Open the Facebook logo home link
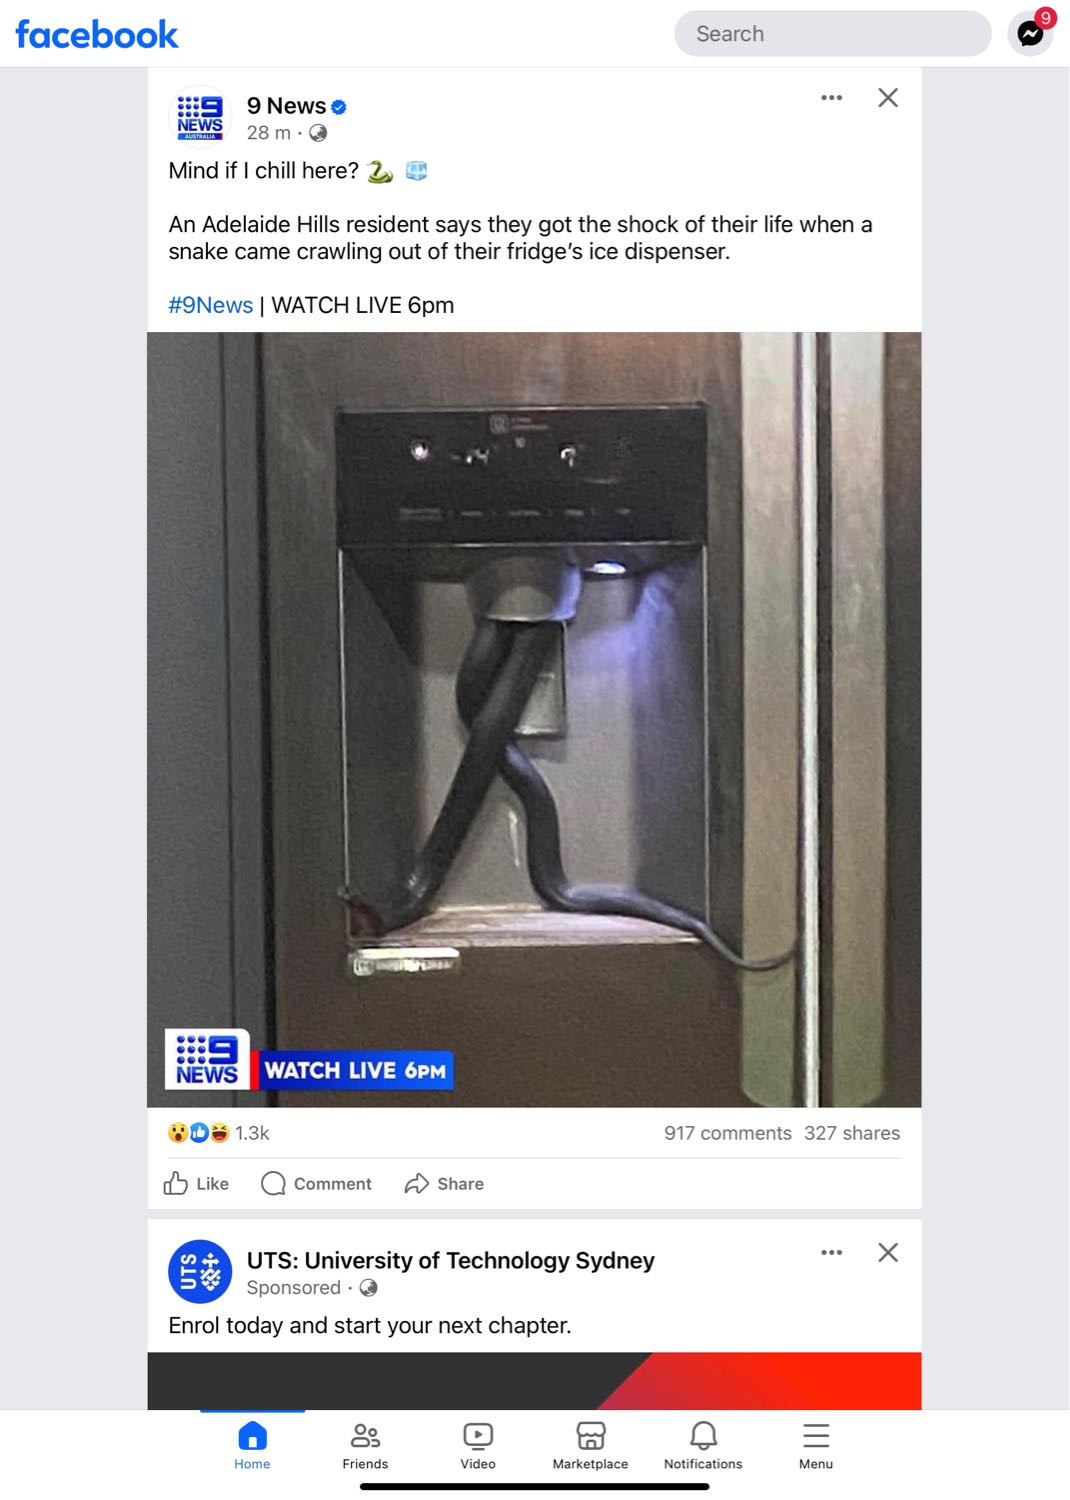Viewport: 1070px width, 1500px height. click(97, 35)
